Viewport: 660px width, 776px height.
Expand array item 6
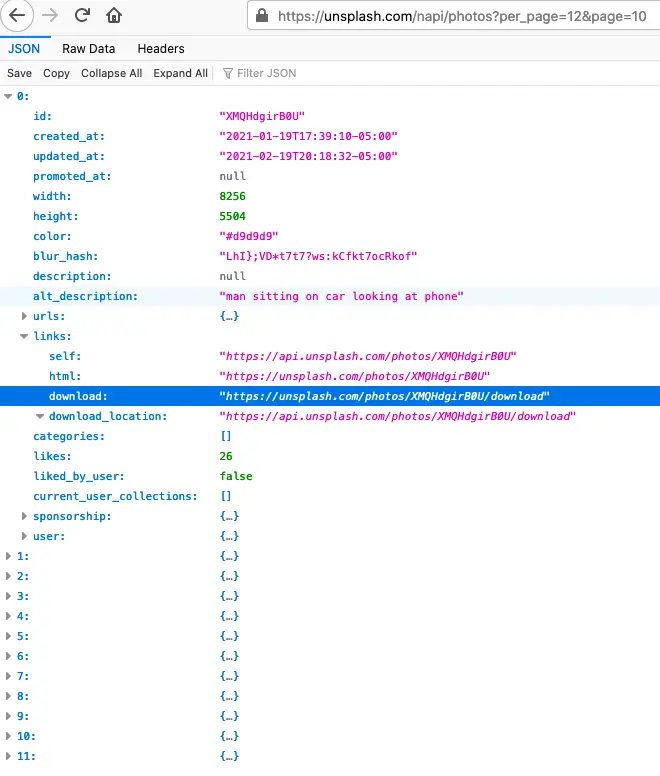tap(8, 656)
